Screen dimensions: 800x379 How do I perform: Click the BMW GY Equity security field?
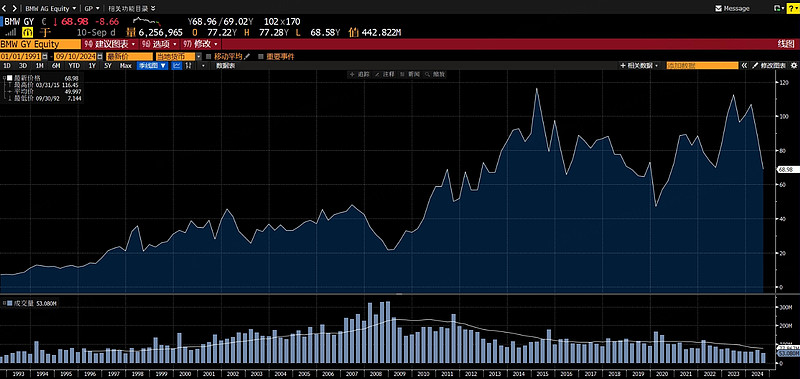coord(40,44)
